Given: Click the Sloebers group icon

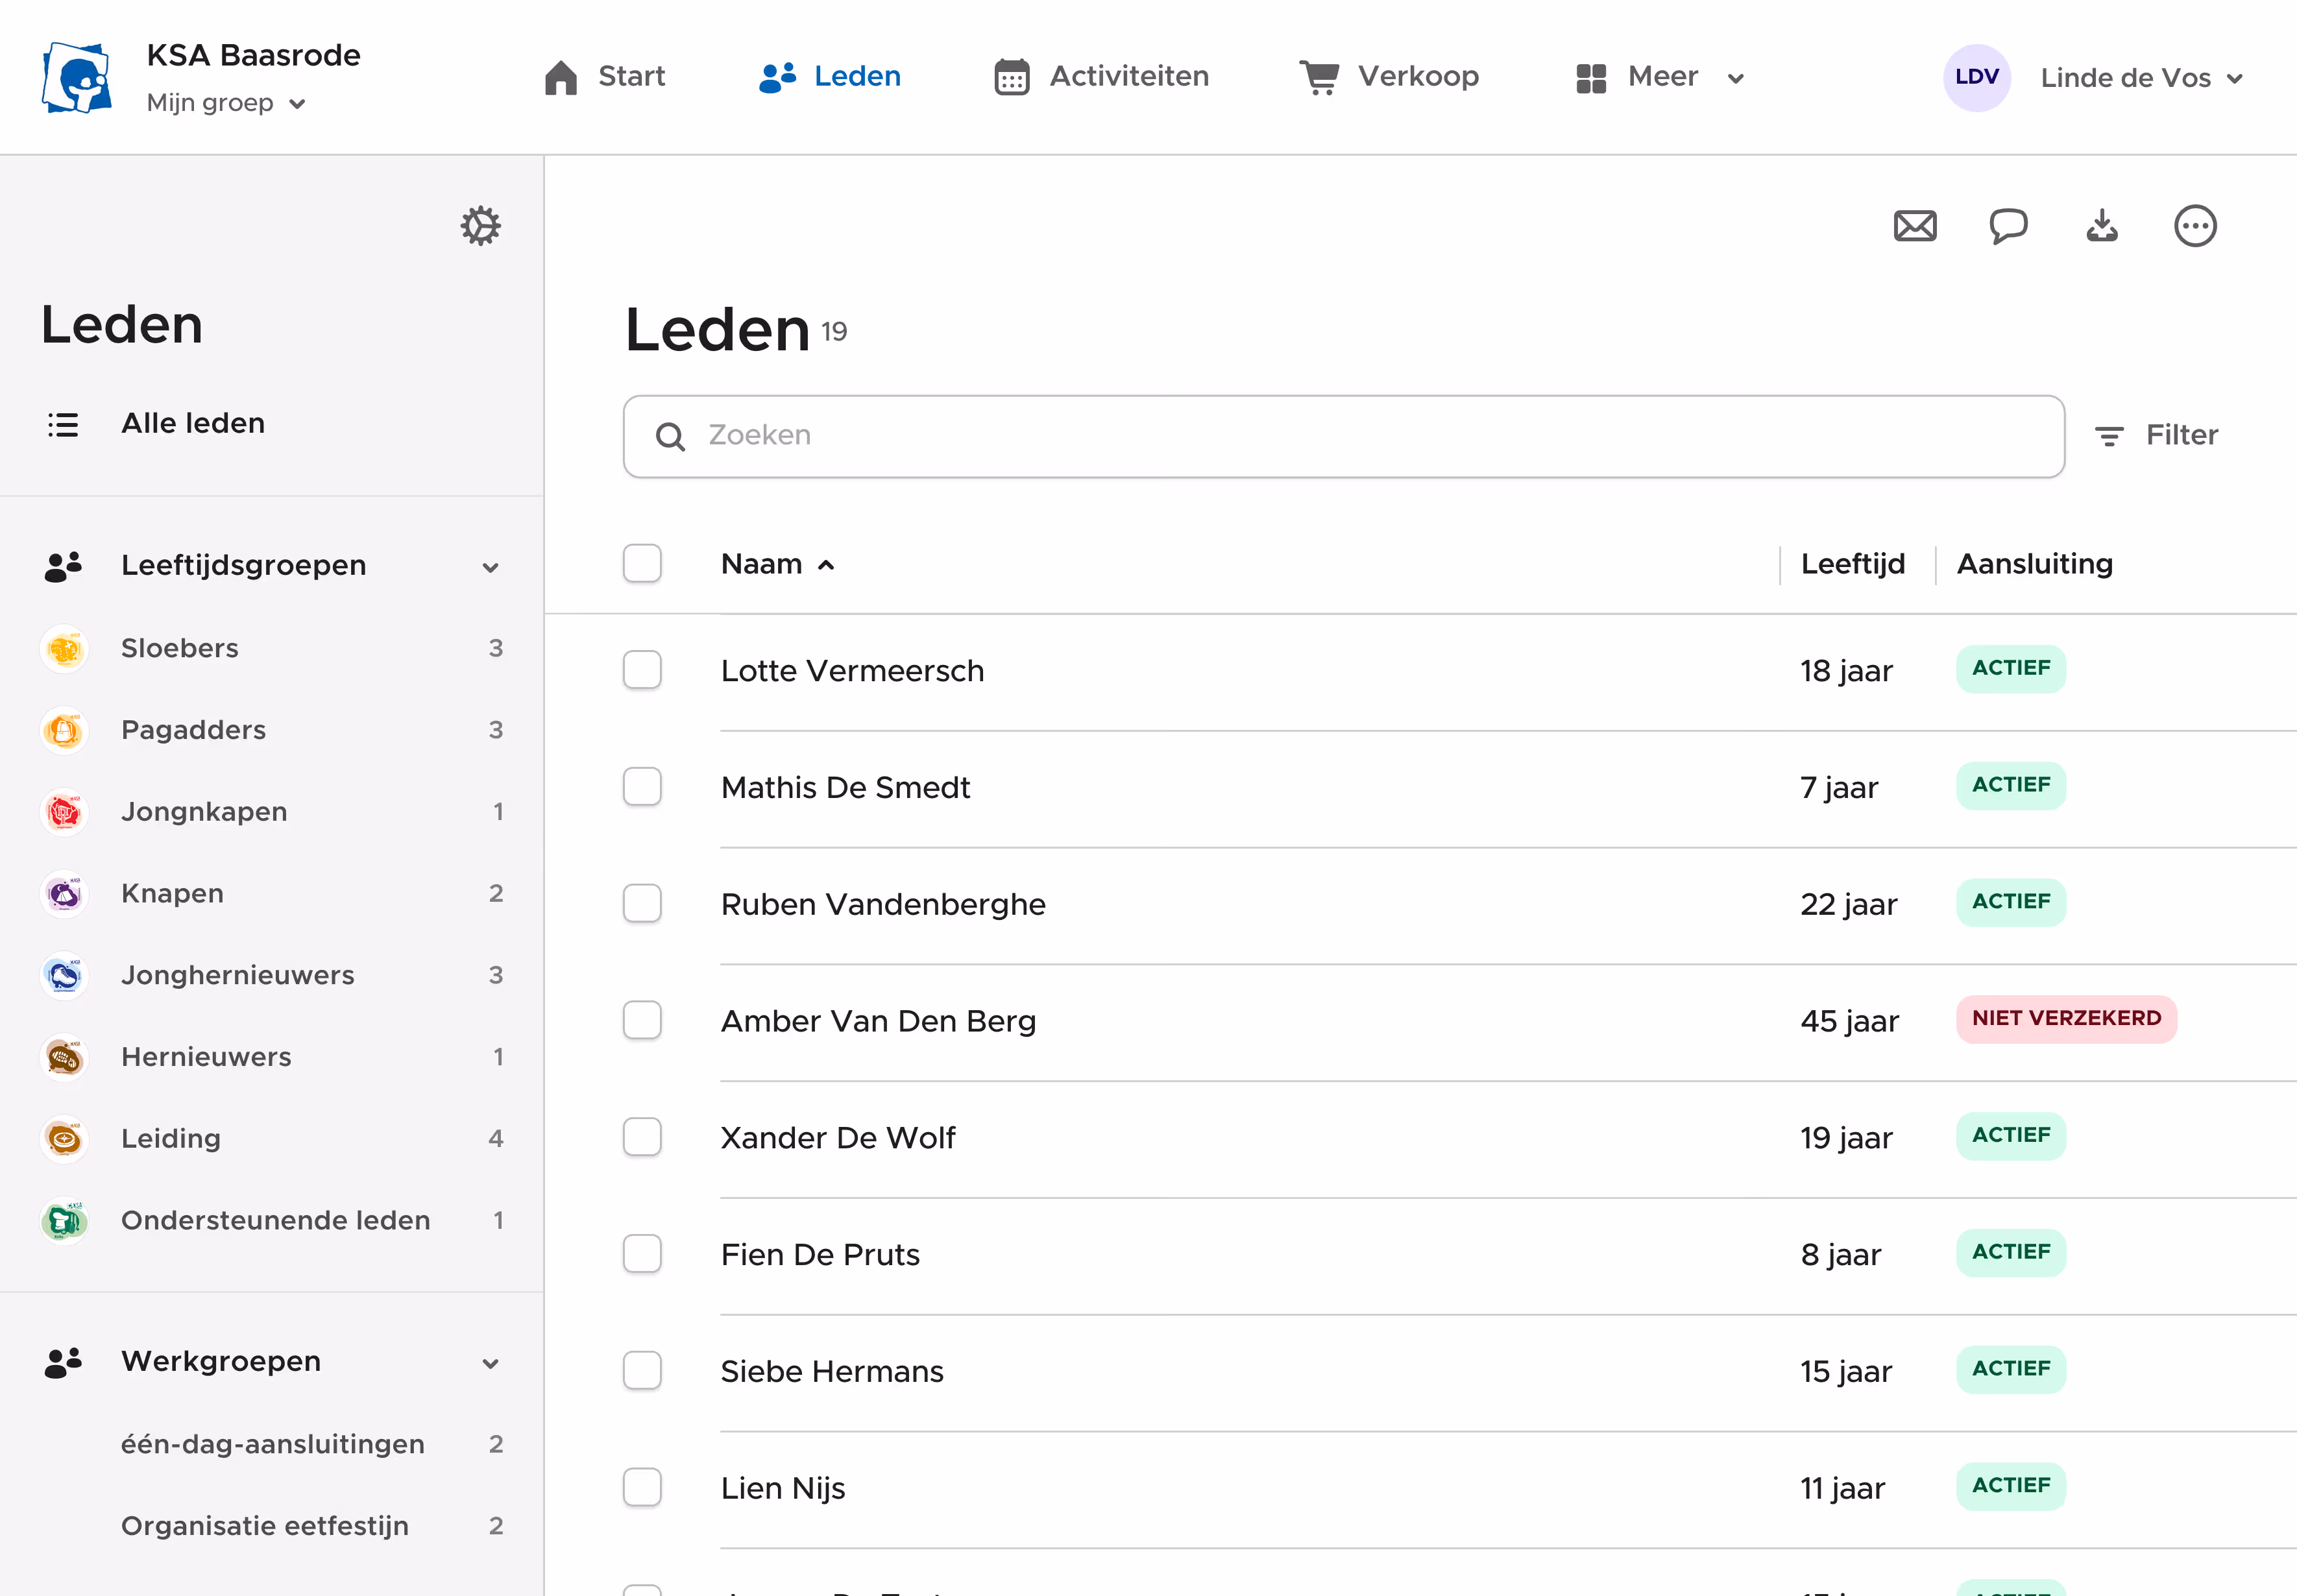Looking at the screenshot, I should click(64, 649).
